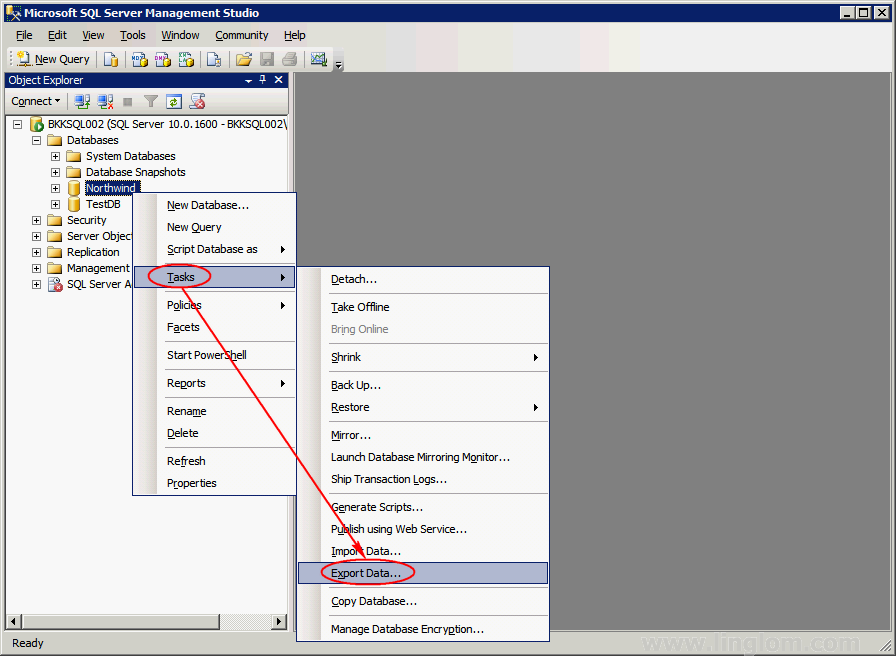Screen dimensions: 896x656
Task: Open the Window menu
Action: tap(180, 35)
